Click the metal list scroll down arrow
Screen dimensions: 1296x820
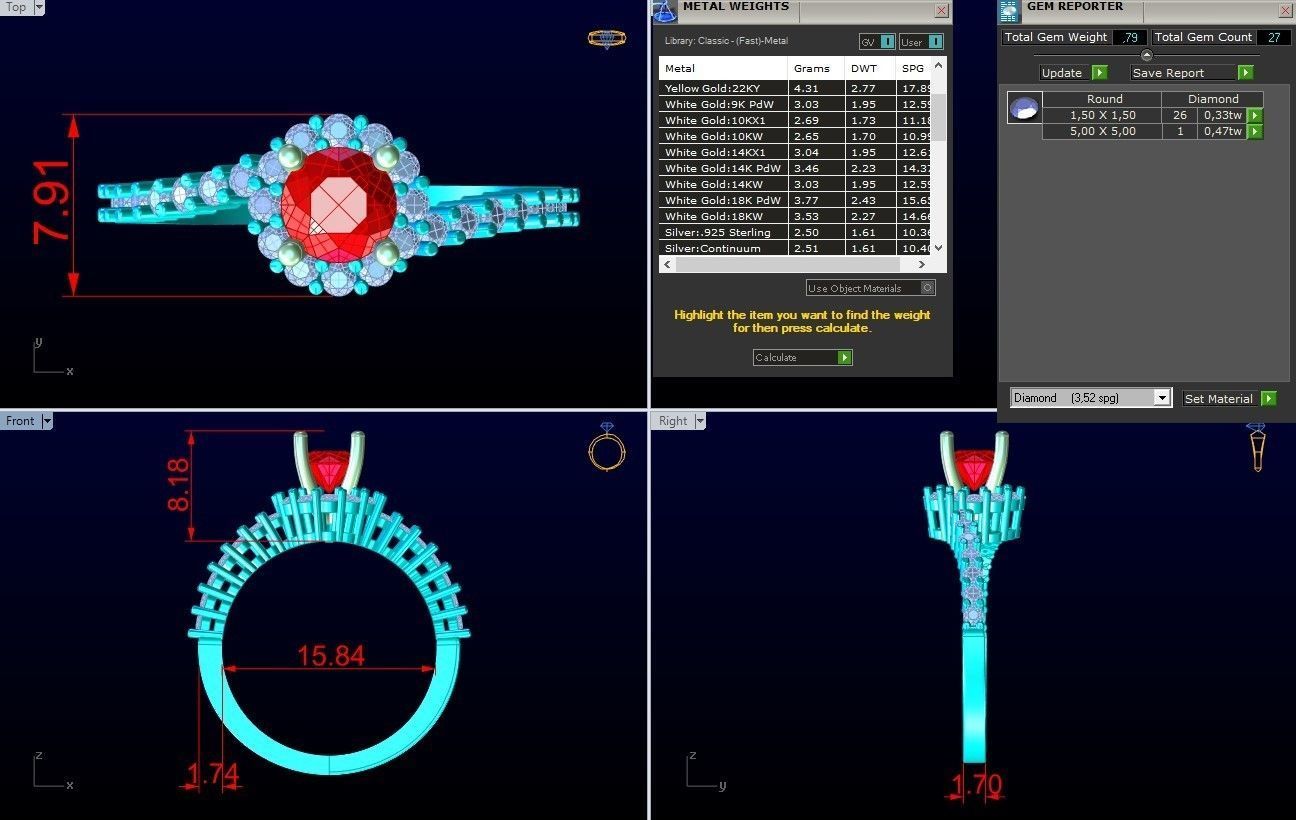(x=938, y=248)
